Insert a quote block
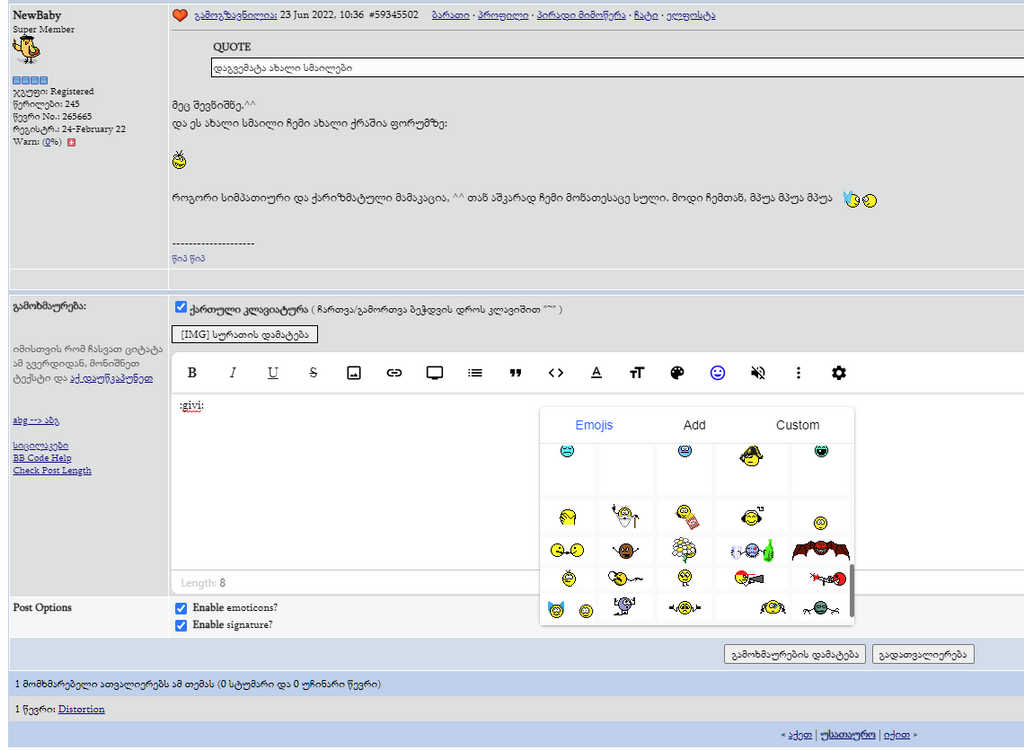 coord(515,372)
